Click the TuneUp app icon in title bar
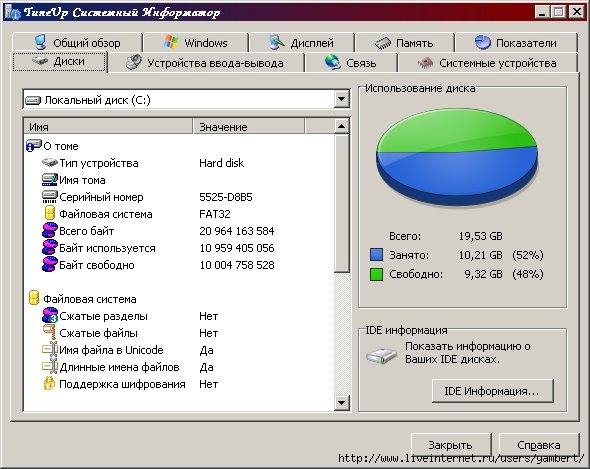This screenshot has height=469, width=590. 12,12
